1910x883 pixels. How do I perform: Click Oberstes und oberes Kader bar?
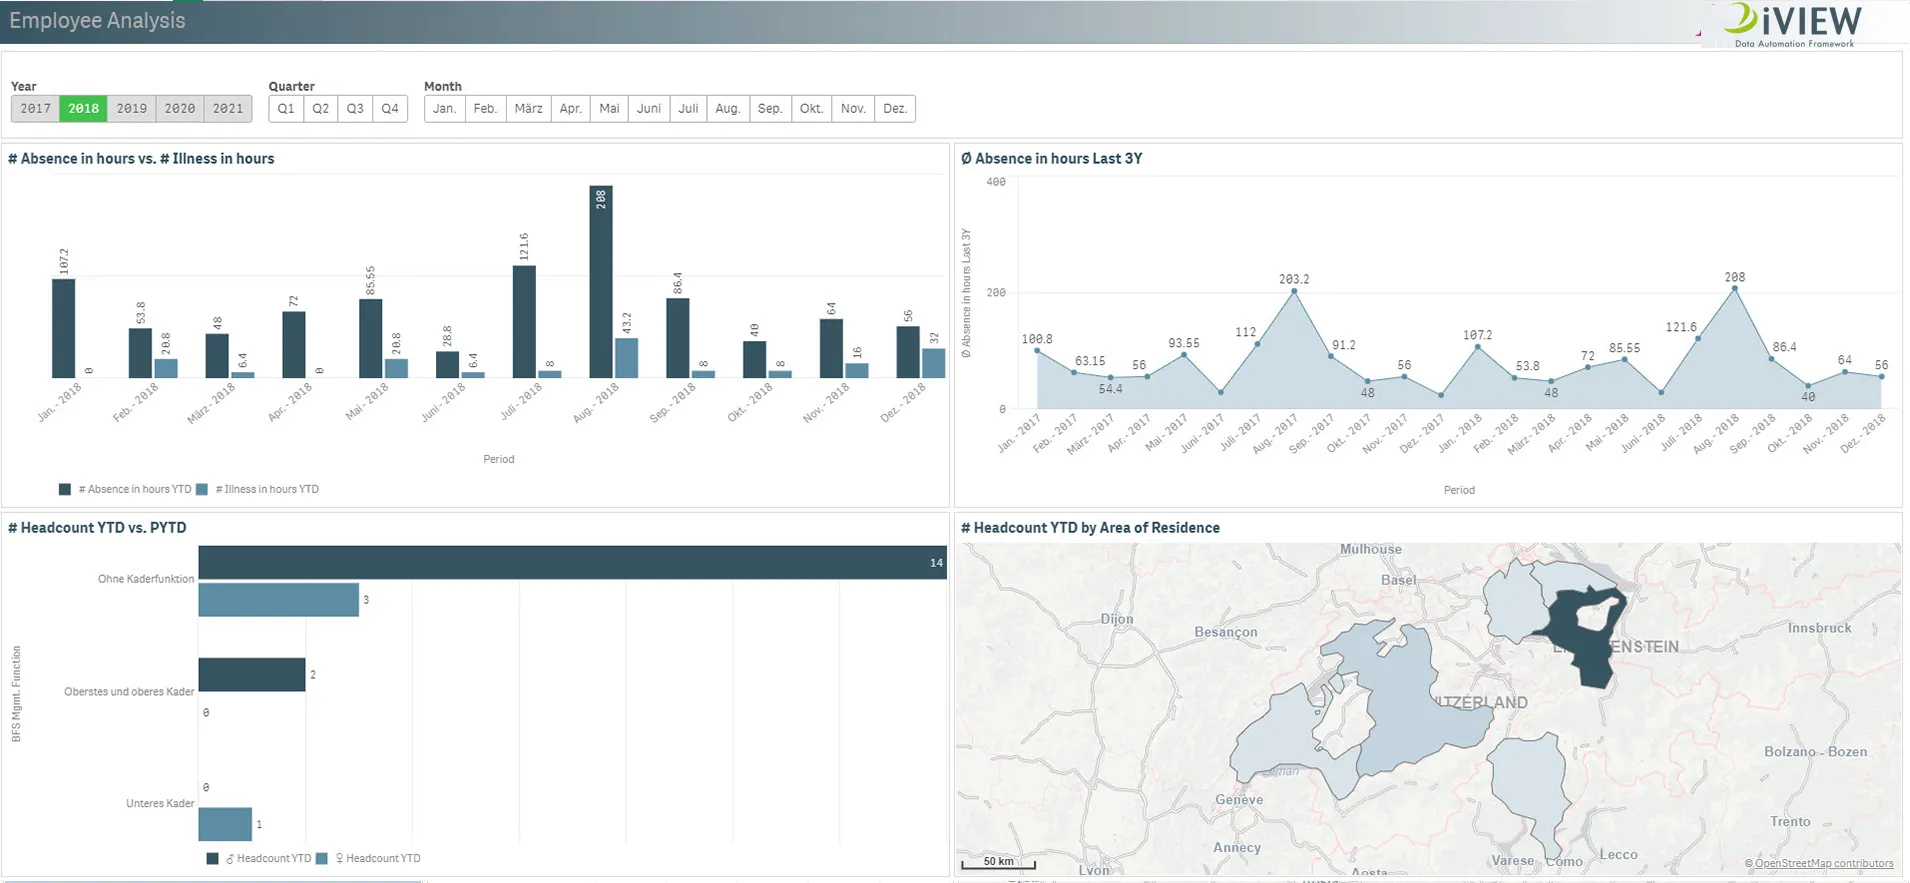pyautogui.click(x=252, y=674)
